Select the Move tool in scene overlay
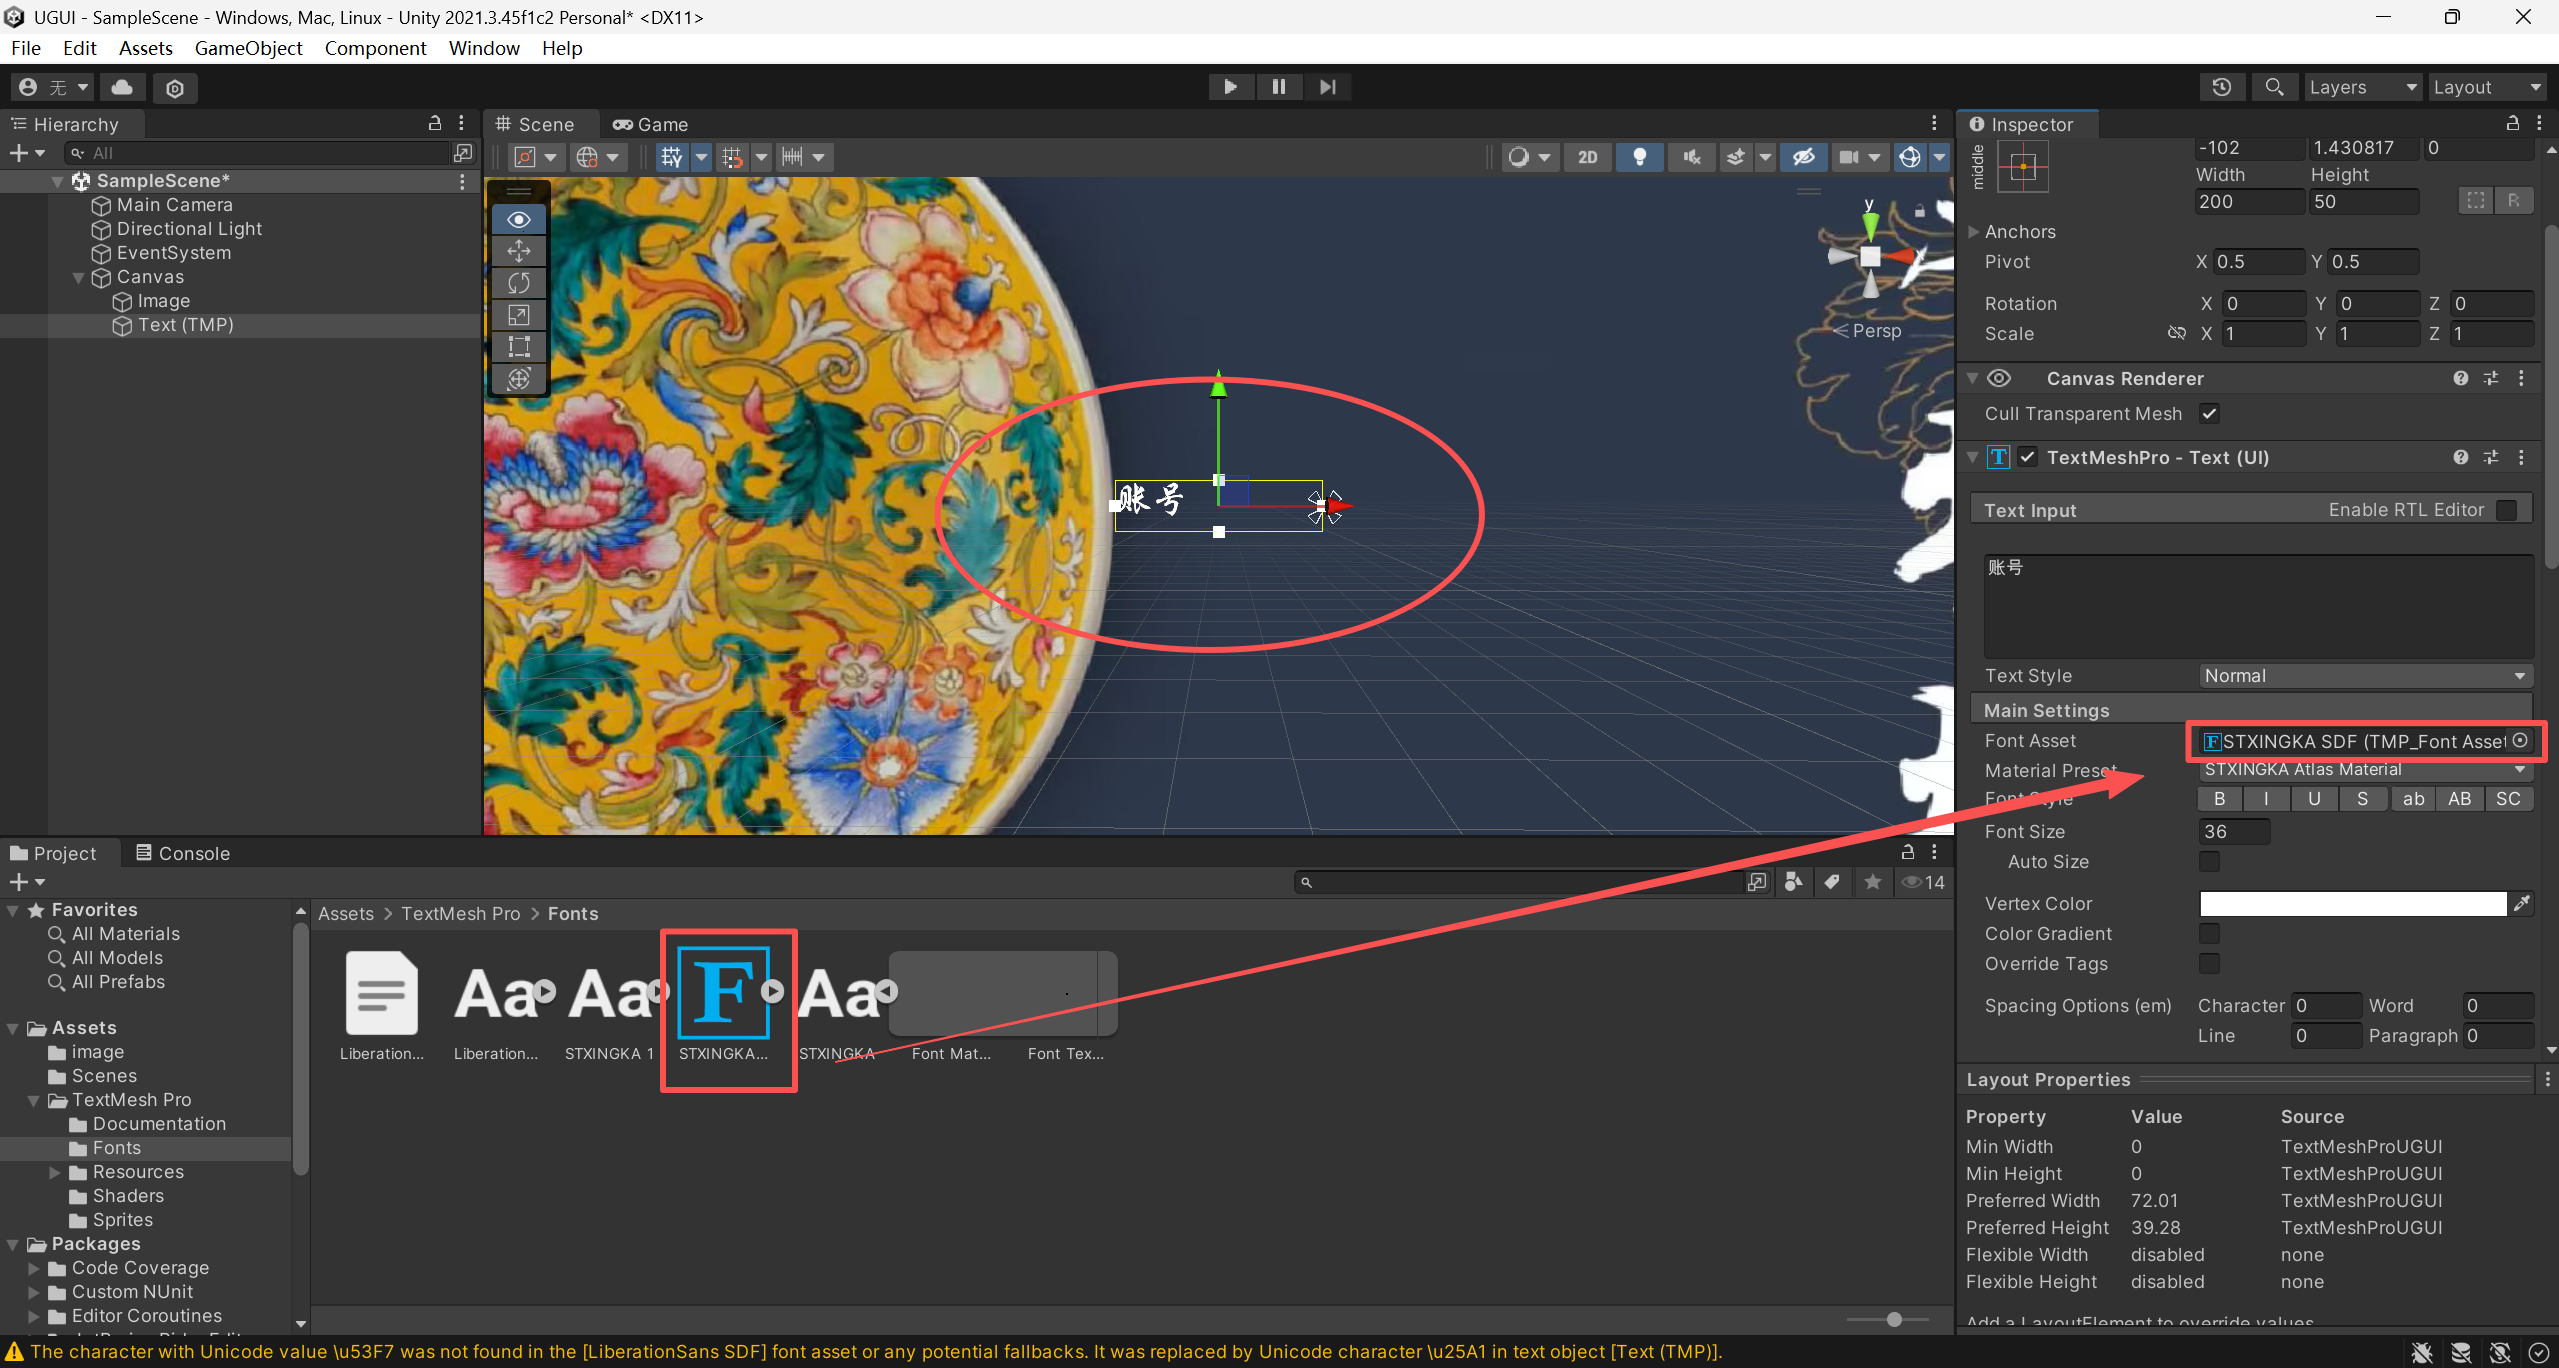This screenshot has height=1368, width=2559. (519, 251)
